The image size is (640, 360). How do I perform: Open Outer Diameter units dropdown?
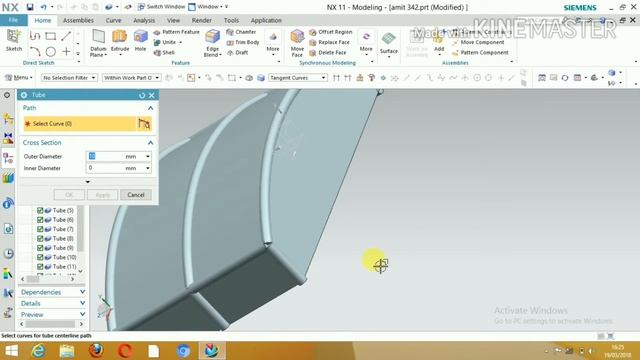(x=148, y=156)
